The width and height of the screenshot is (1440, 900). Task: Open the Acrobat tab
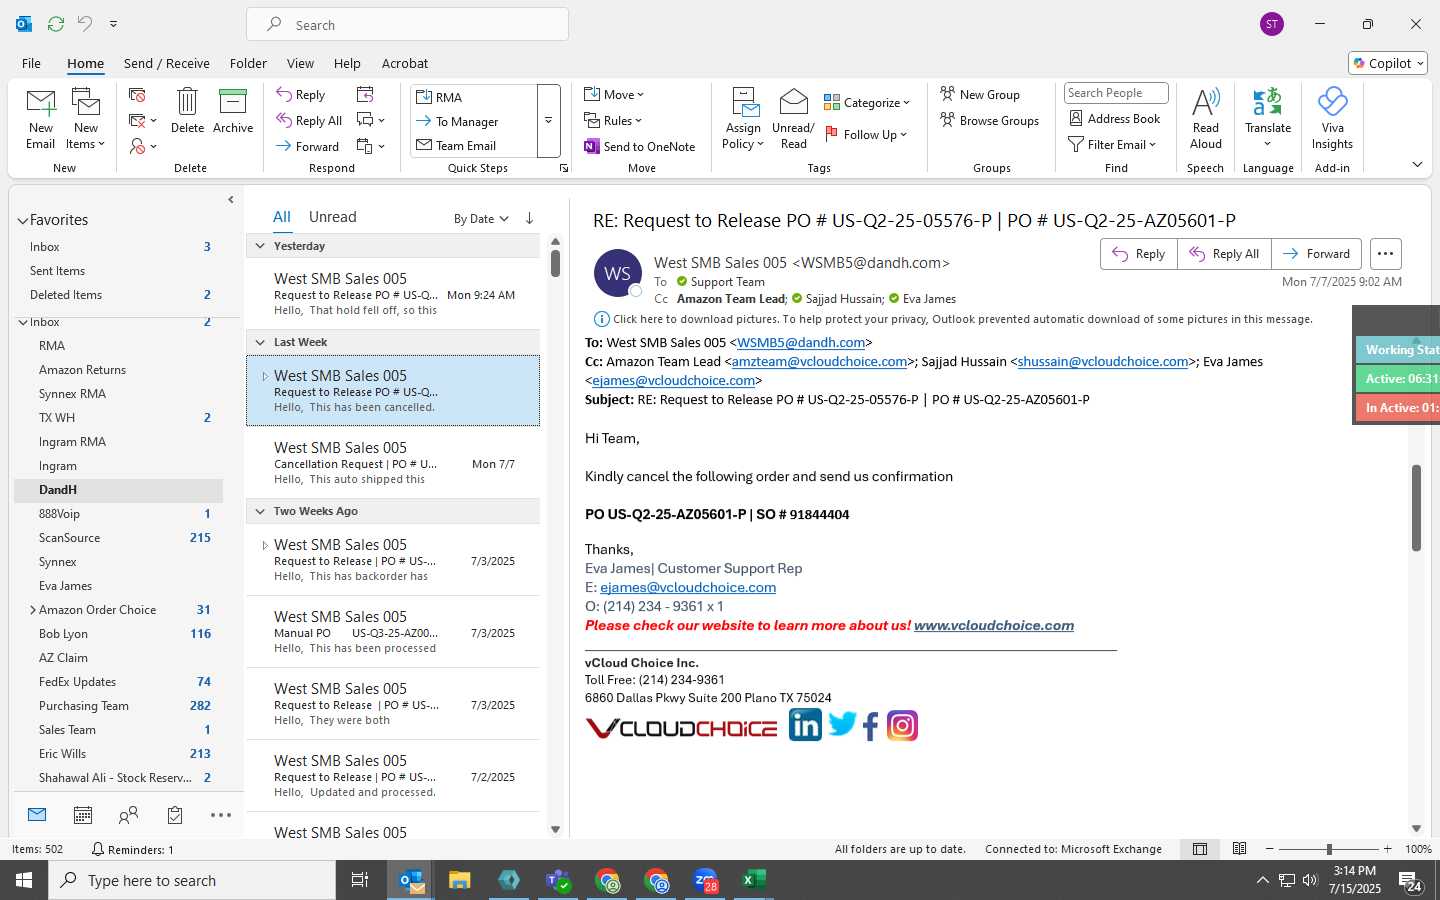[x=405, y=63]
